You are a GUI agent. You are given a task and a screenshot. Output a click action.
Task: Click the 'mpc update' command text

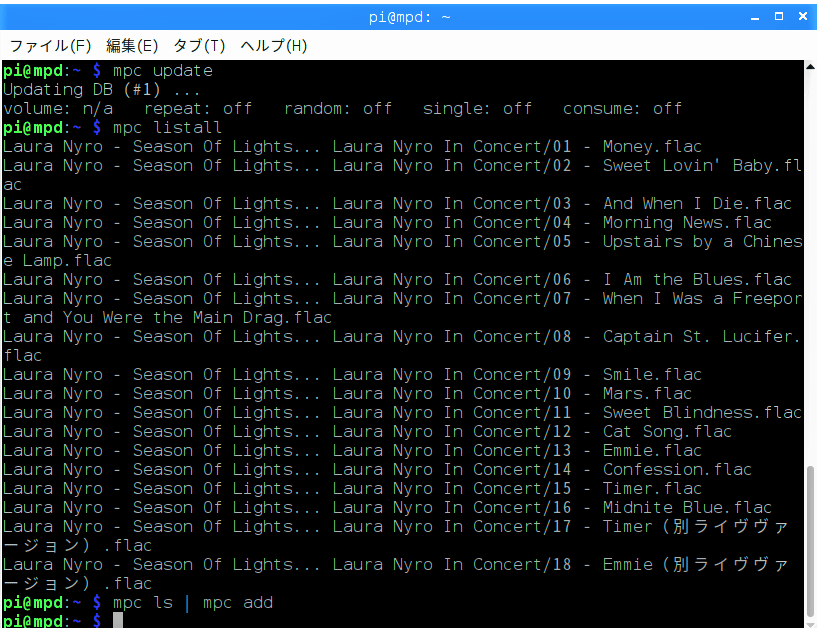(x=163, y=71)
